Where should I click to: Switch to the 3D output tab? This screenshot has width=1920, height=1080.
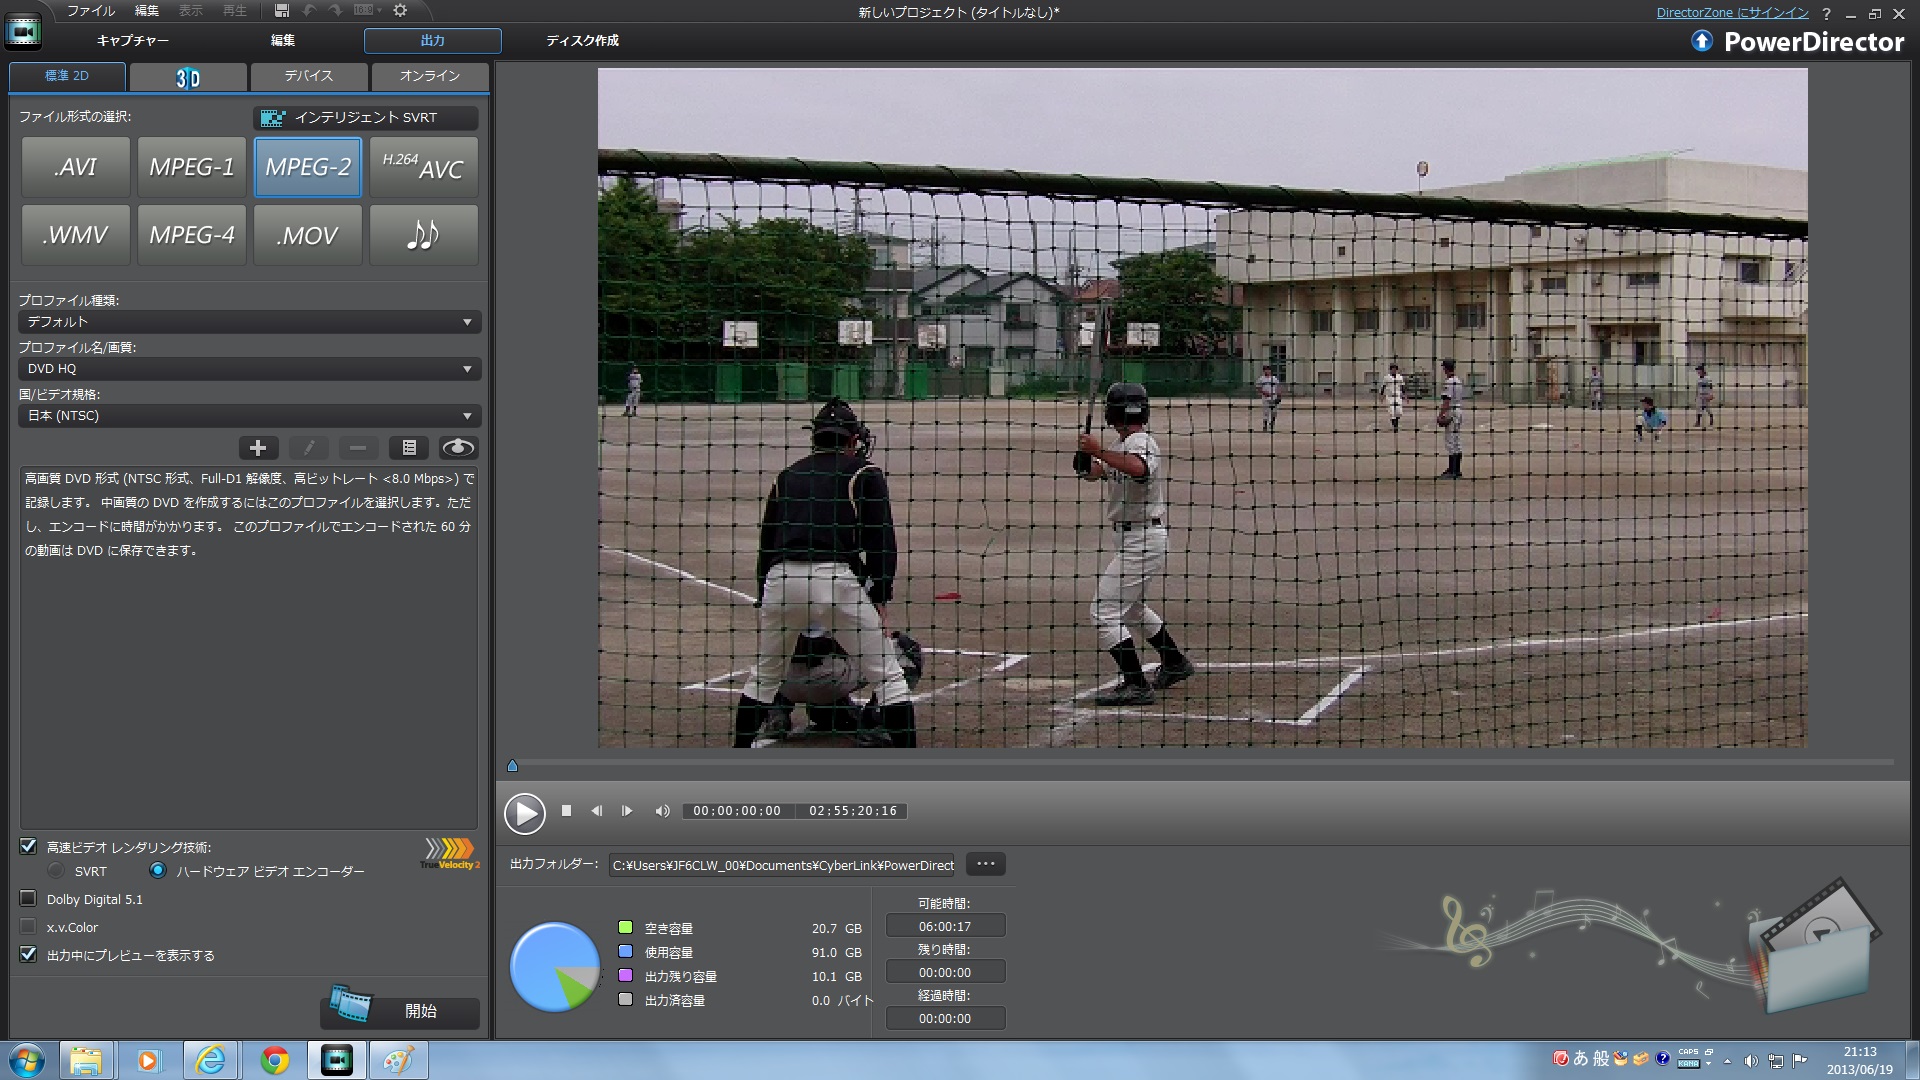point(188,77)
